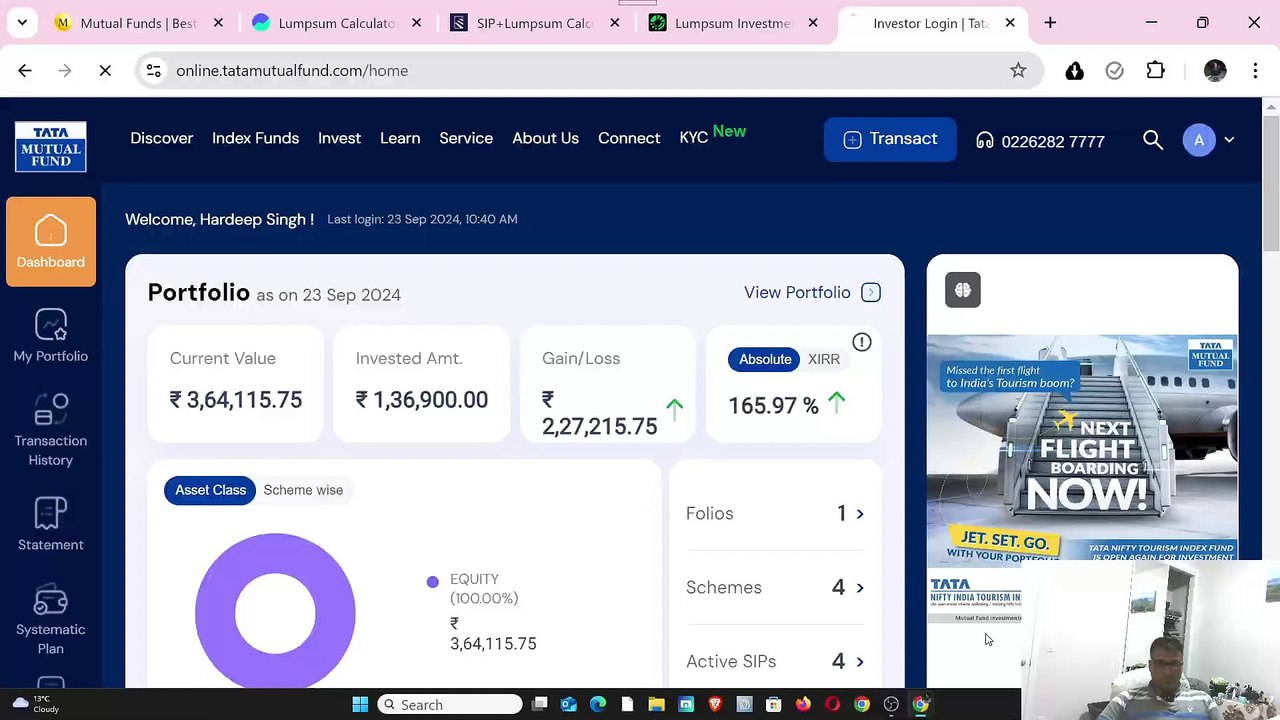This screenshot has width=1280, height=720.
Task: Click the stop loading button in browser toolbar
Action: click(105, 70)
